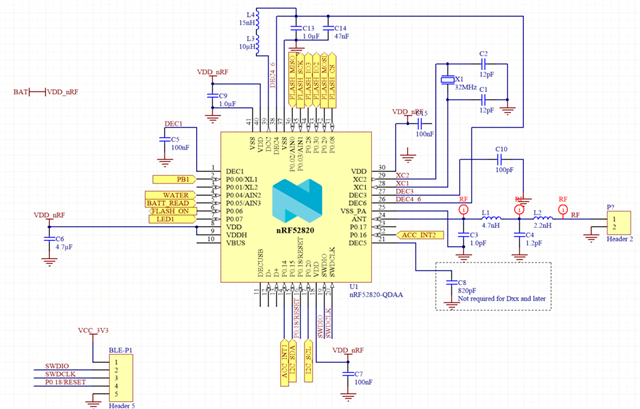The image size is (640, 409).
Task: Select the WATER port
Action: 170,195
